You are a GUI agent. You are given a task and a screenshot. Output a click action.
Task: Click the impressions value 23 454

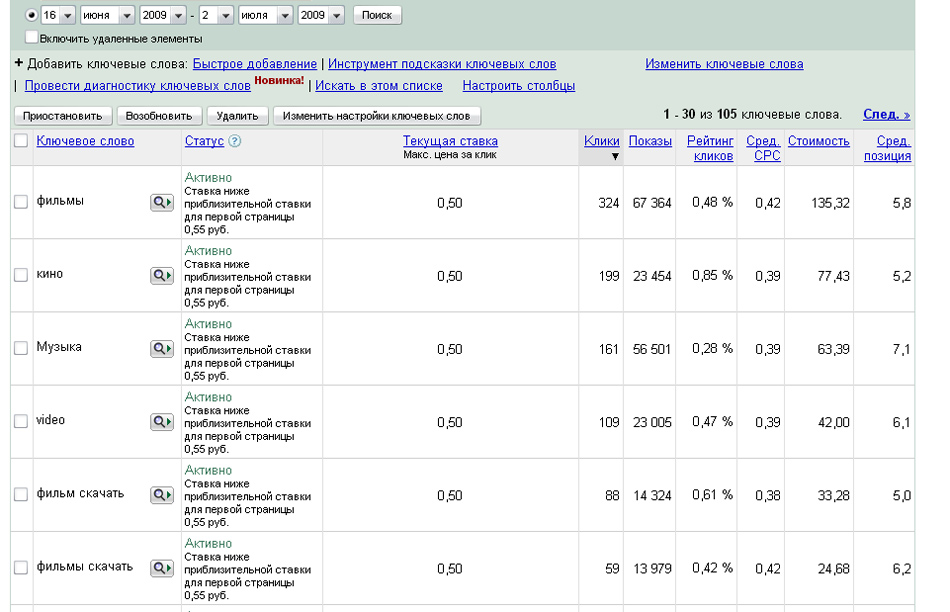[652, 276]
